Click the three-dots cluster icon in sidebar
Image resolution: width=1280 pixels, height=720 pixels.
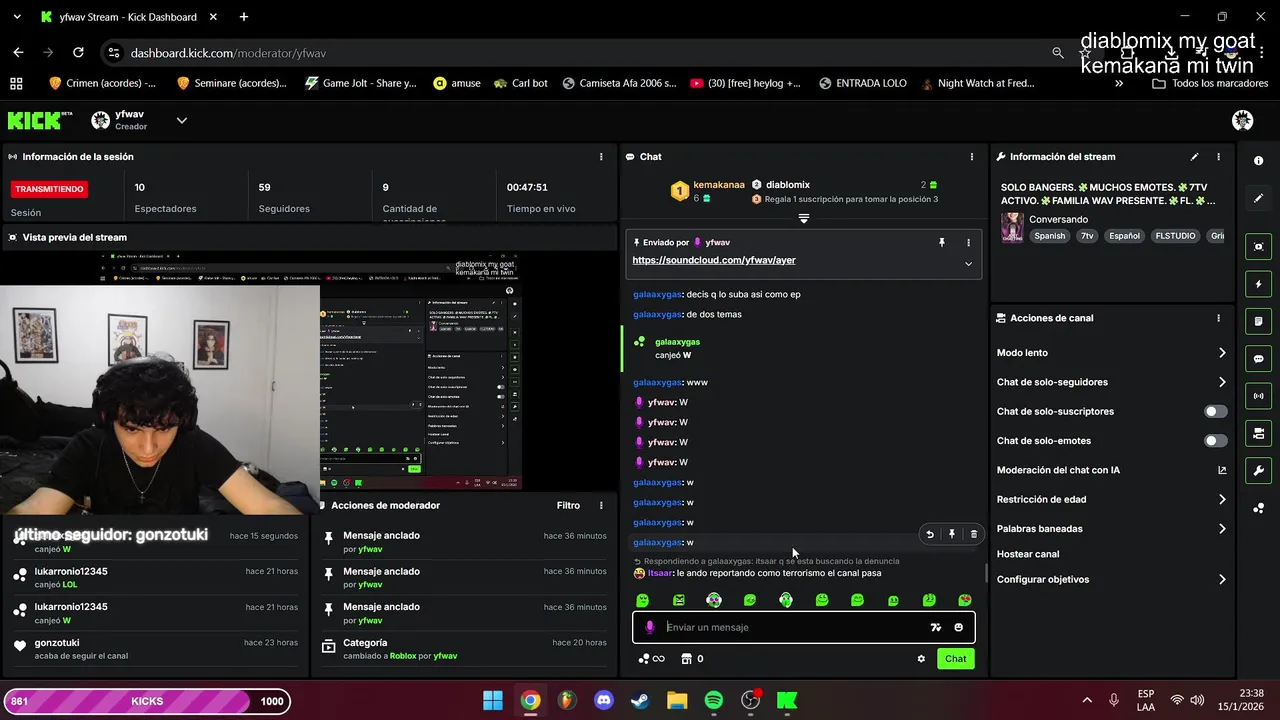(1258, 508)
